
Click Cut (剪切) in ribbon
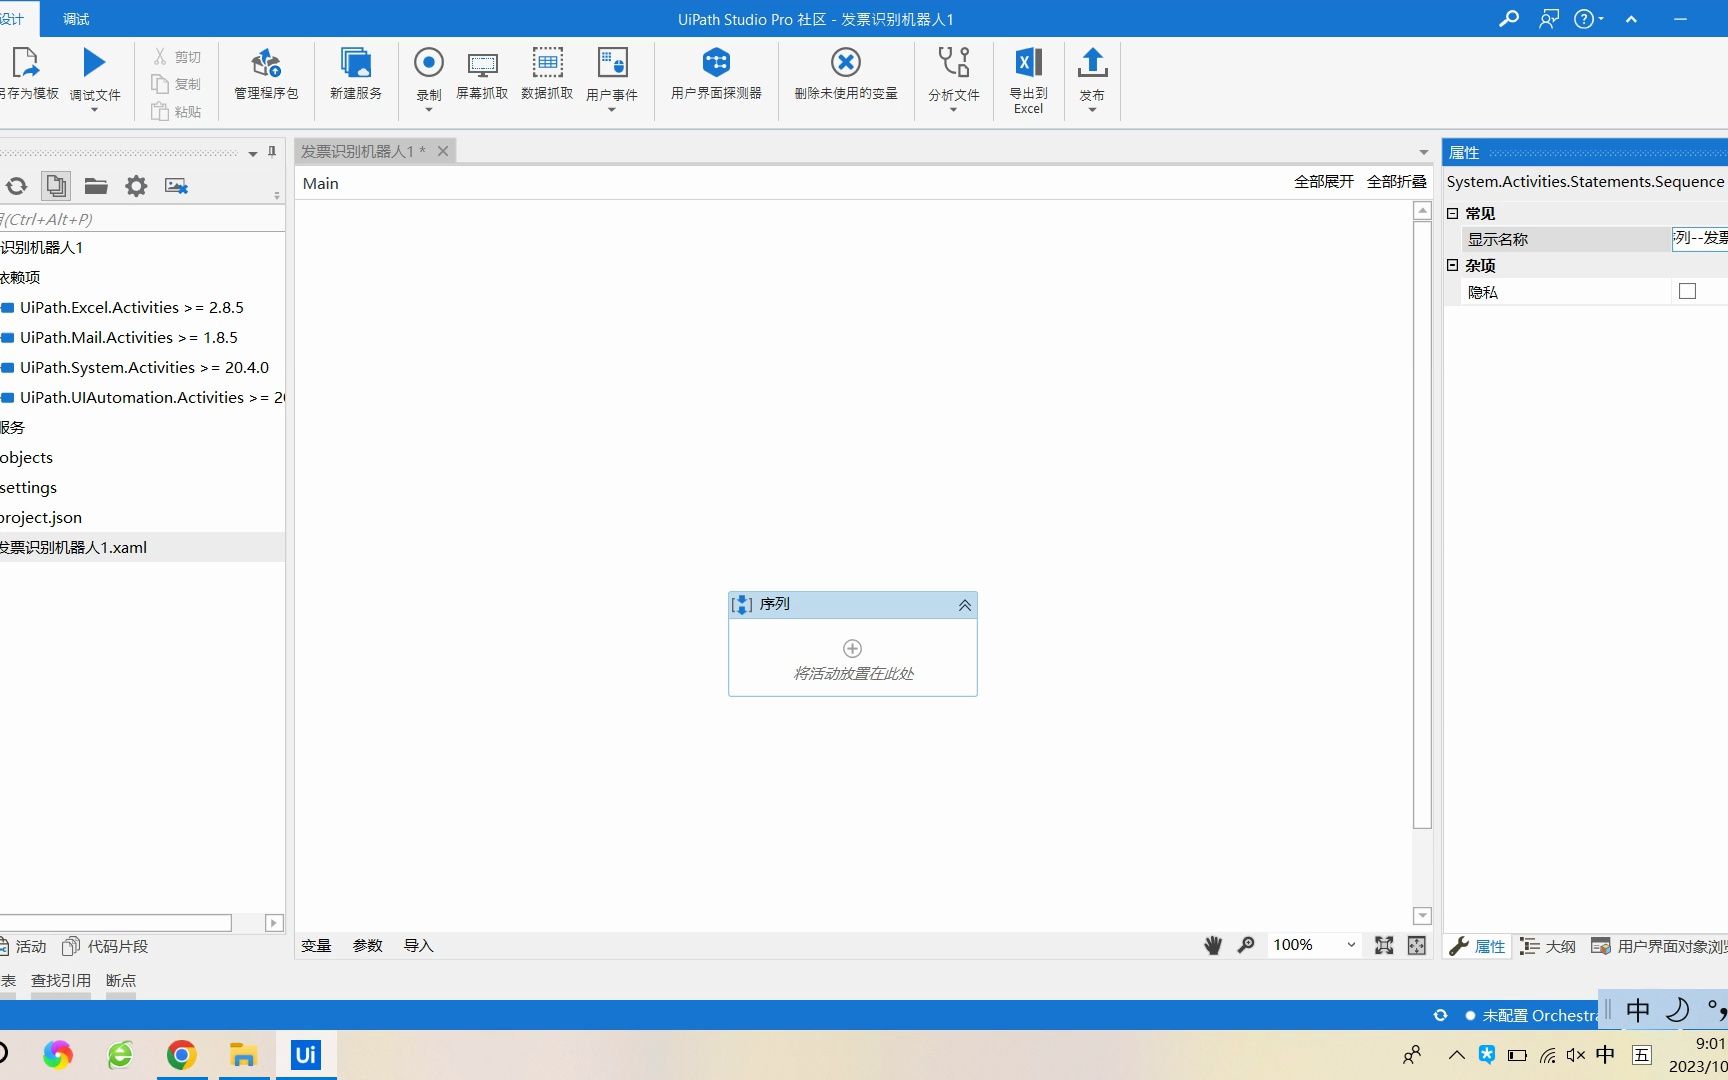coord(177,57)
